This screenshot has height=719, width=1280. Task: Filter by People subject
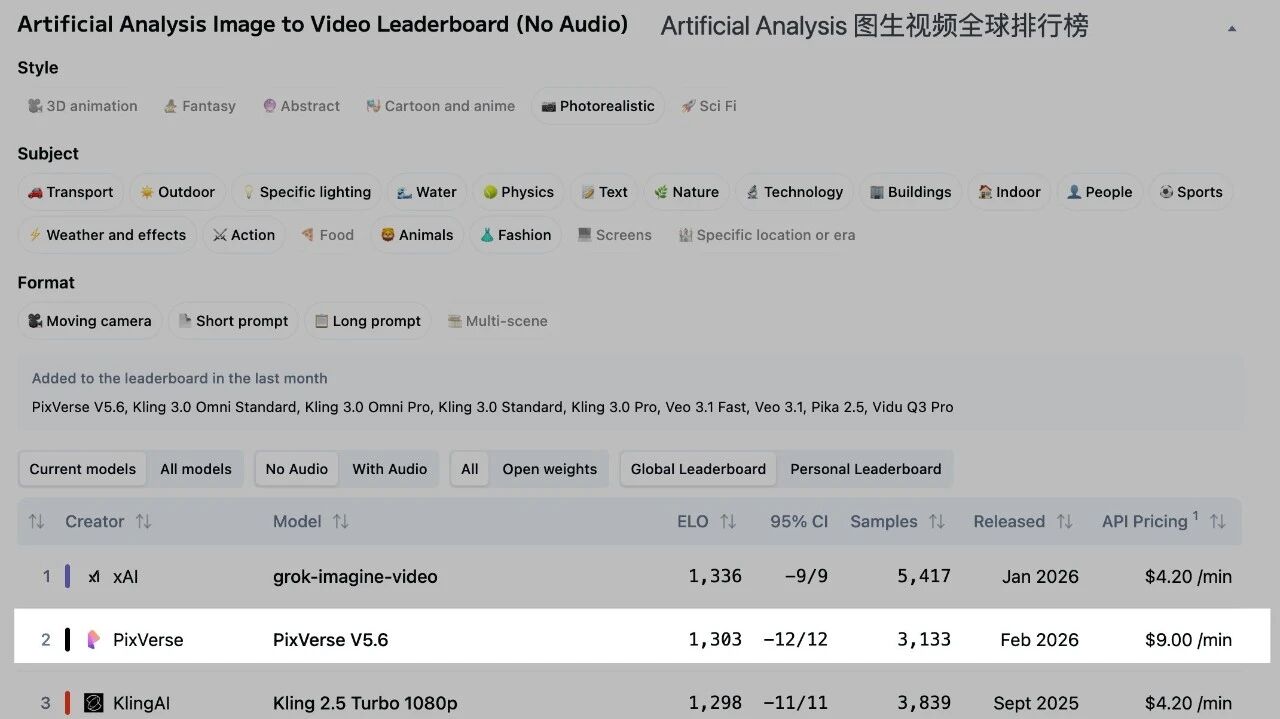pyautogui.click(x=1099, y=192)
